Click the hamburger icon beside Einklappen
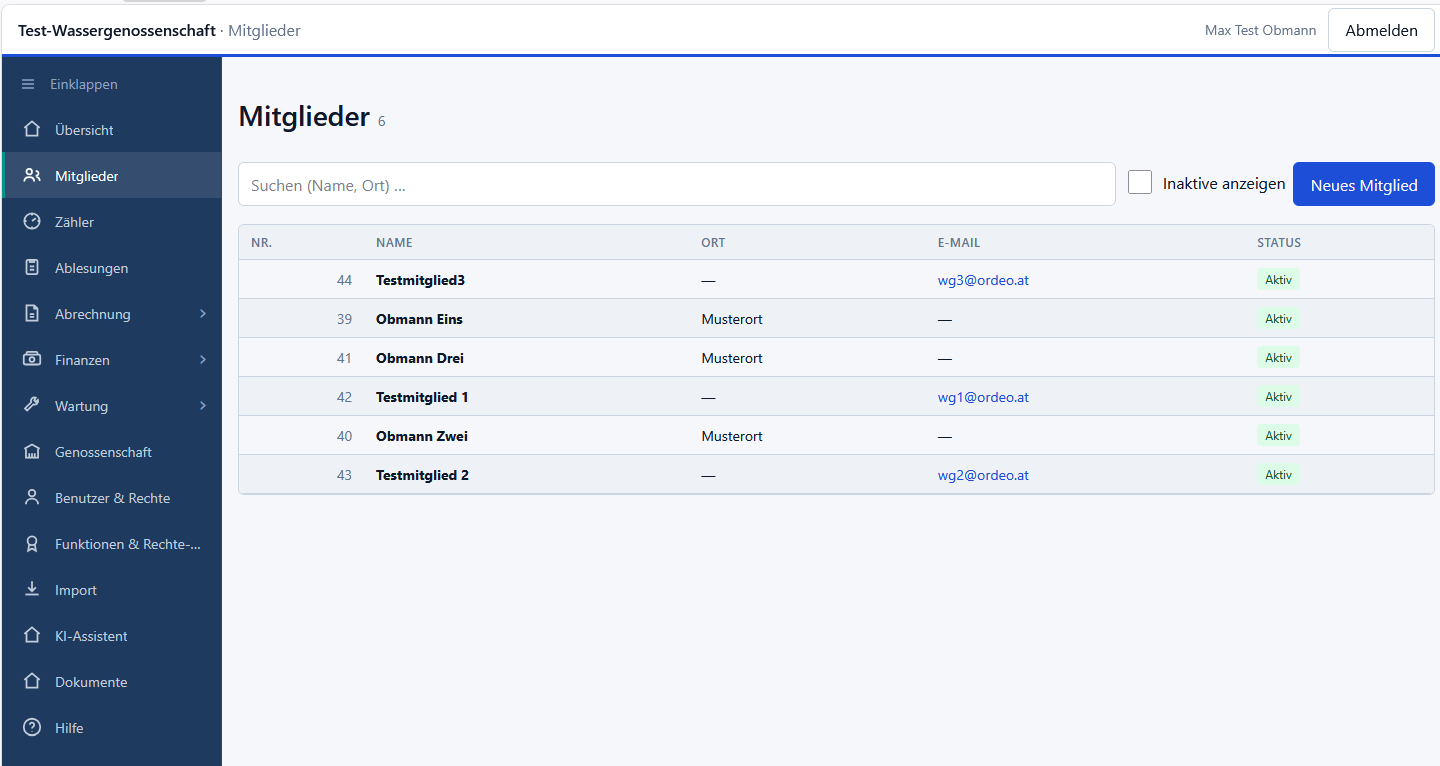The width and height of the screenshot is (1440, 766). tap(28, 85)
